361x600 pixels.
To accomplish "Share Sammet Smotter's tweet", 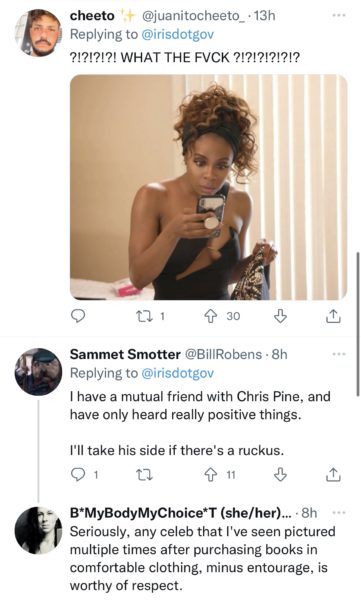I will coord(333,475).
